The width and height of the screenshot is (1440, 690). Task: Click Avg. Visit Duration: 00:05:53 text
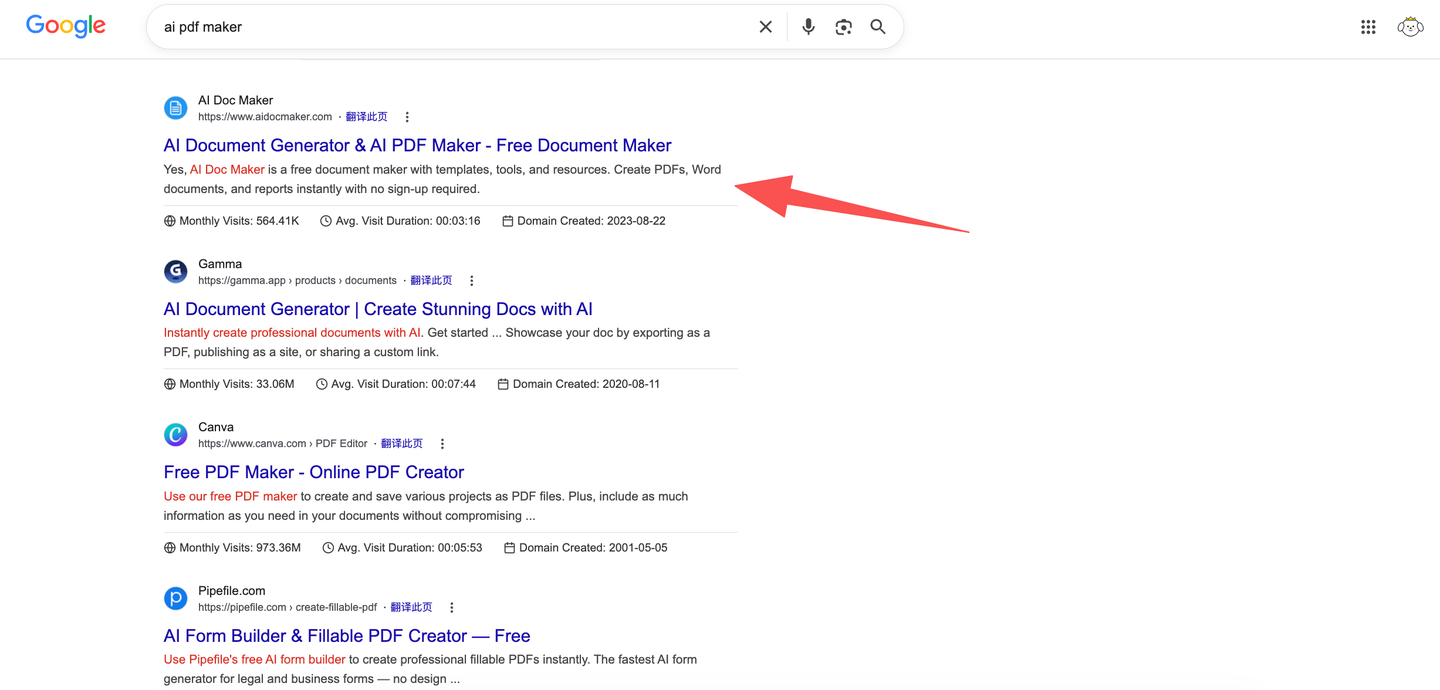point(410,548)
